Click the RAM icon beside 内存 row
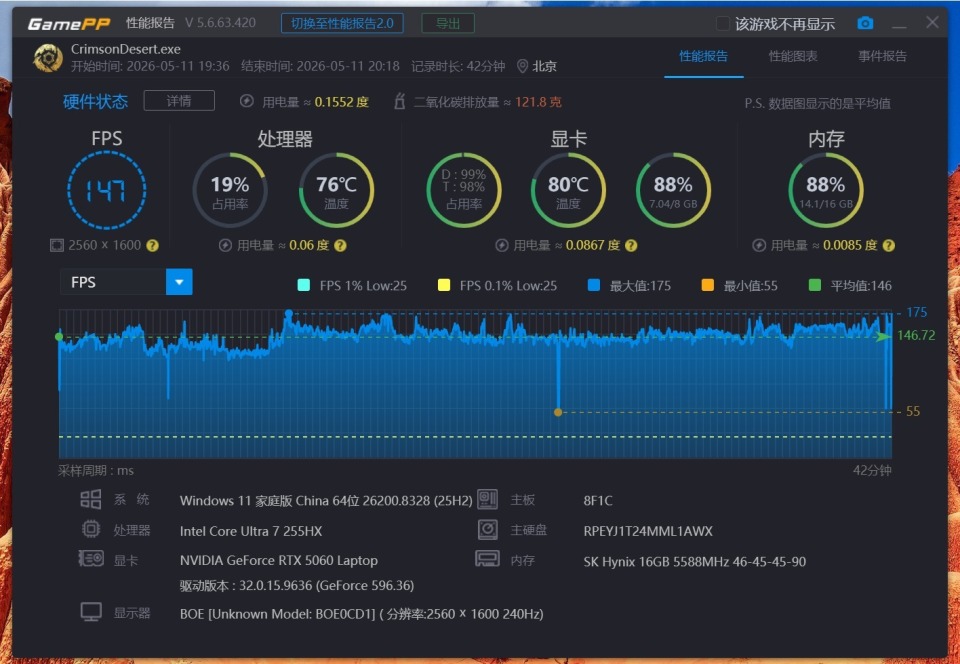Image resolution: width=960 pixels, height=664 pixels. [x=487, y=559]
